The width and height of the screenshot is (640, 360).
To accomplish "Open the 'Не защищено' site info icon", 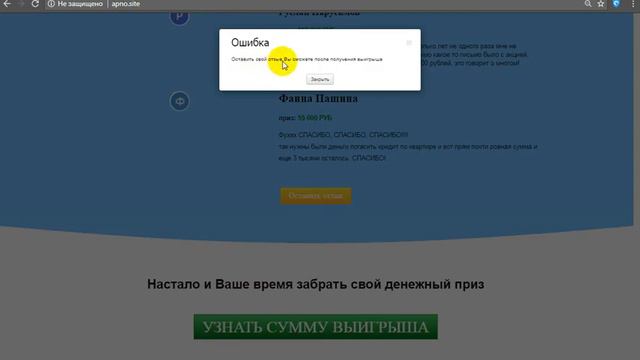I will (x=51, y=4).
